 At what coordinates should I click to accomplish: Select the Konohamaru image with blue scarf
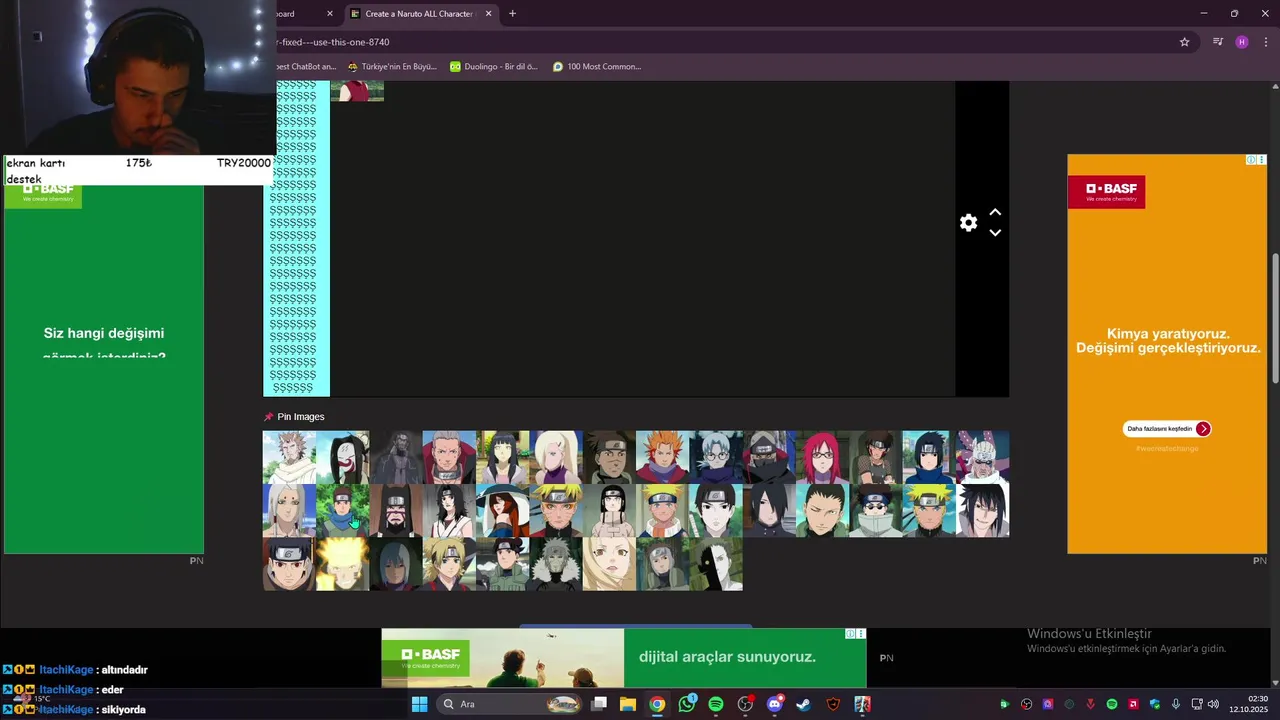click(x=342, y=511)
